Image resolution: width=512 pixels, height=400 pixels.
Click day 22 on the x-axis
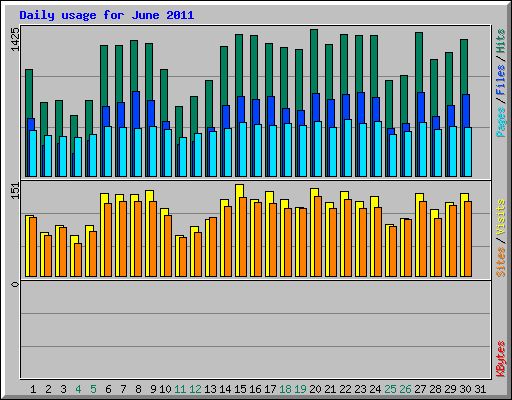tap(345, 389)
